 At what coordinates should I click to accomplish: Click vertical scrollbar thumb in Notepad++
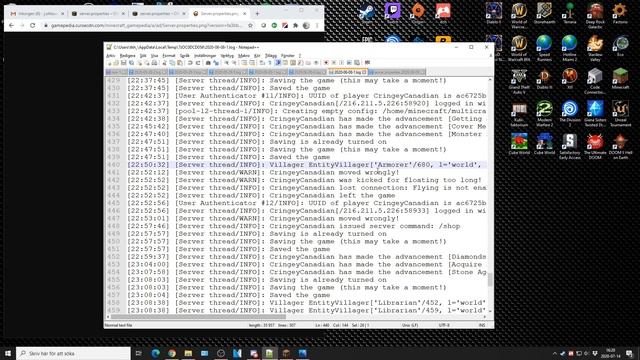pos(490,280)
